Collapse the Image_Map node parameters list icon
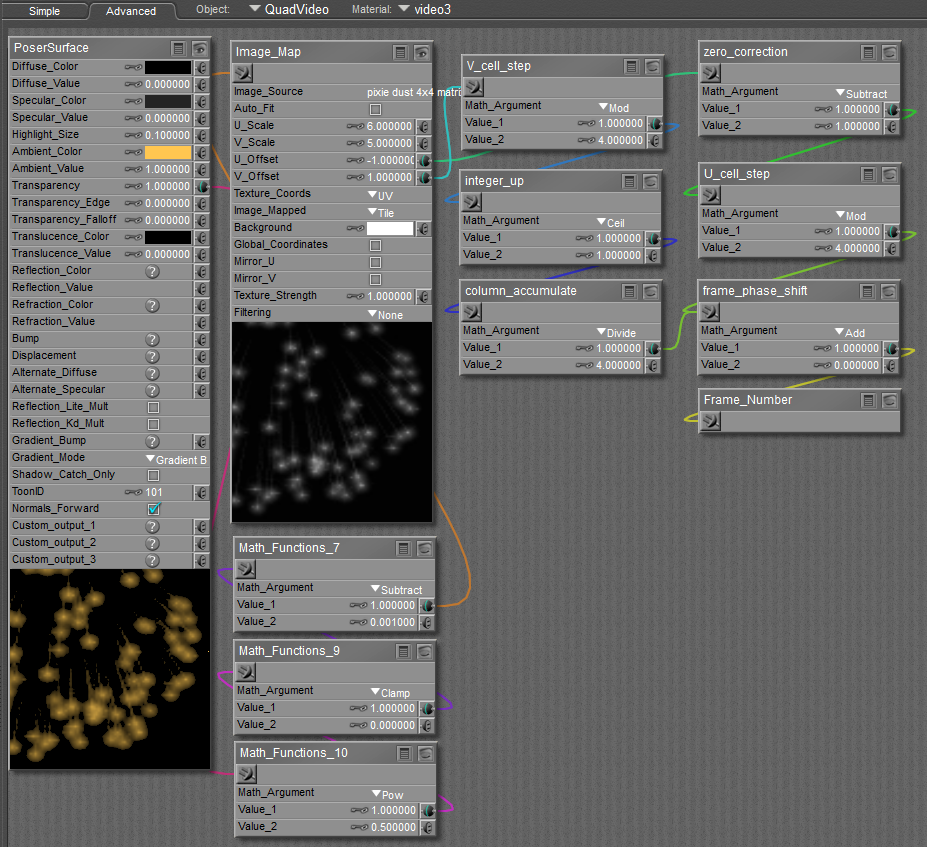This screenshot has height=847, width=927. [400, 52]
